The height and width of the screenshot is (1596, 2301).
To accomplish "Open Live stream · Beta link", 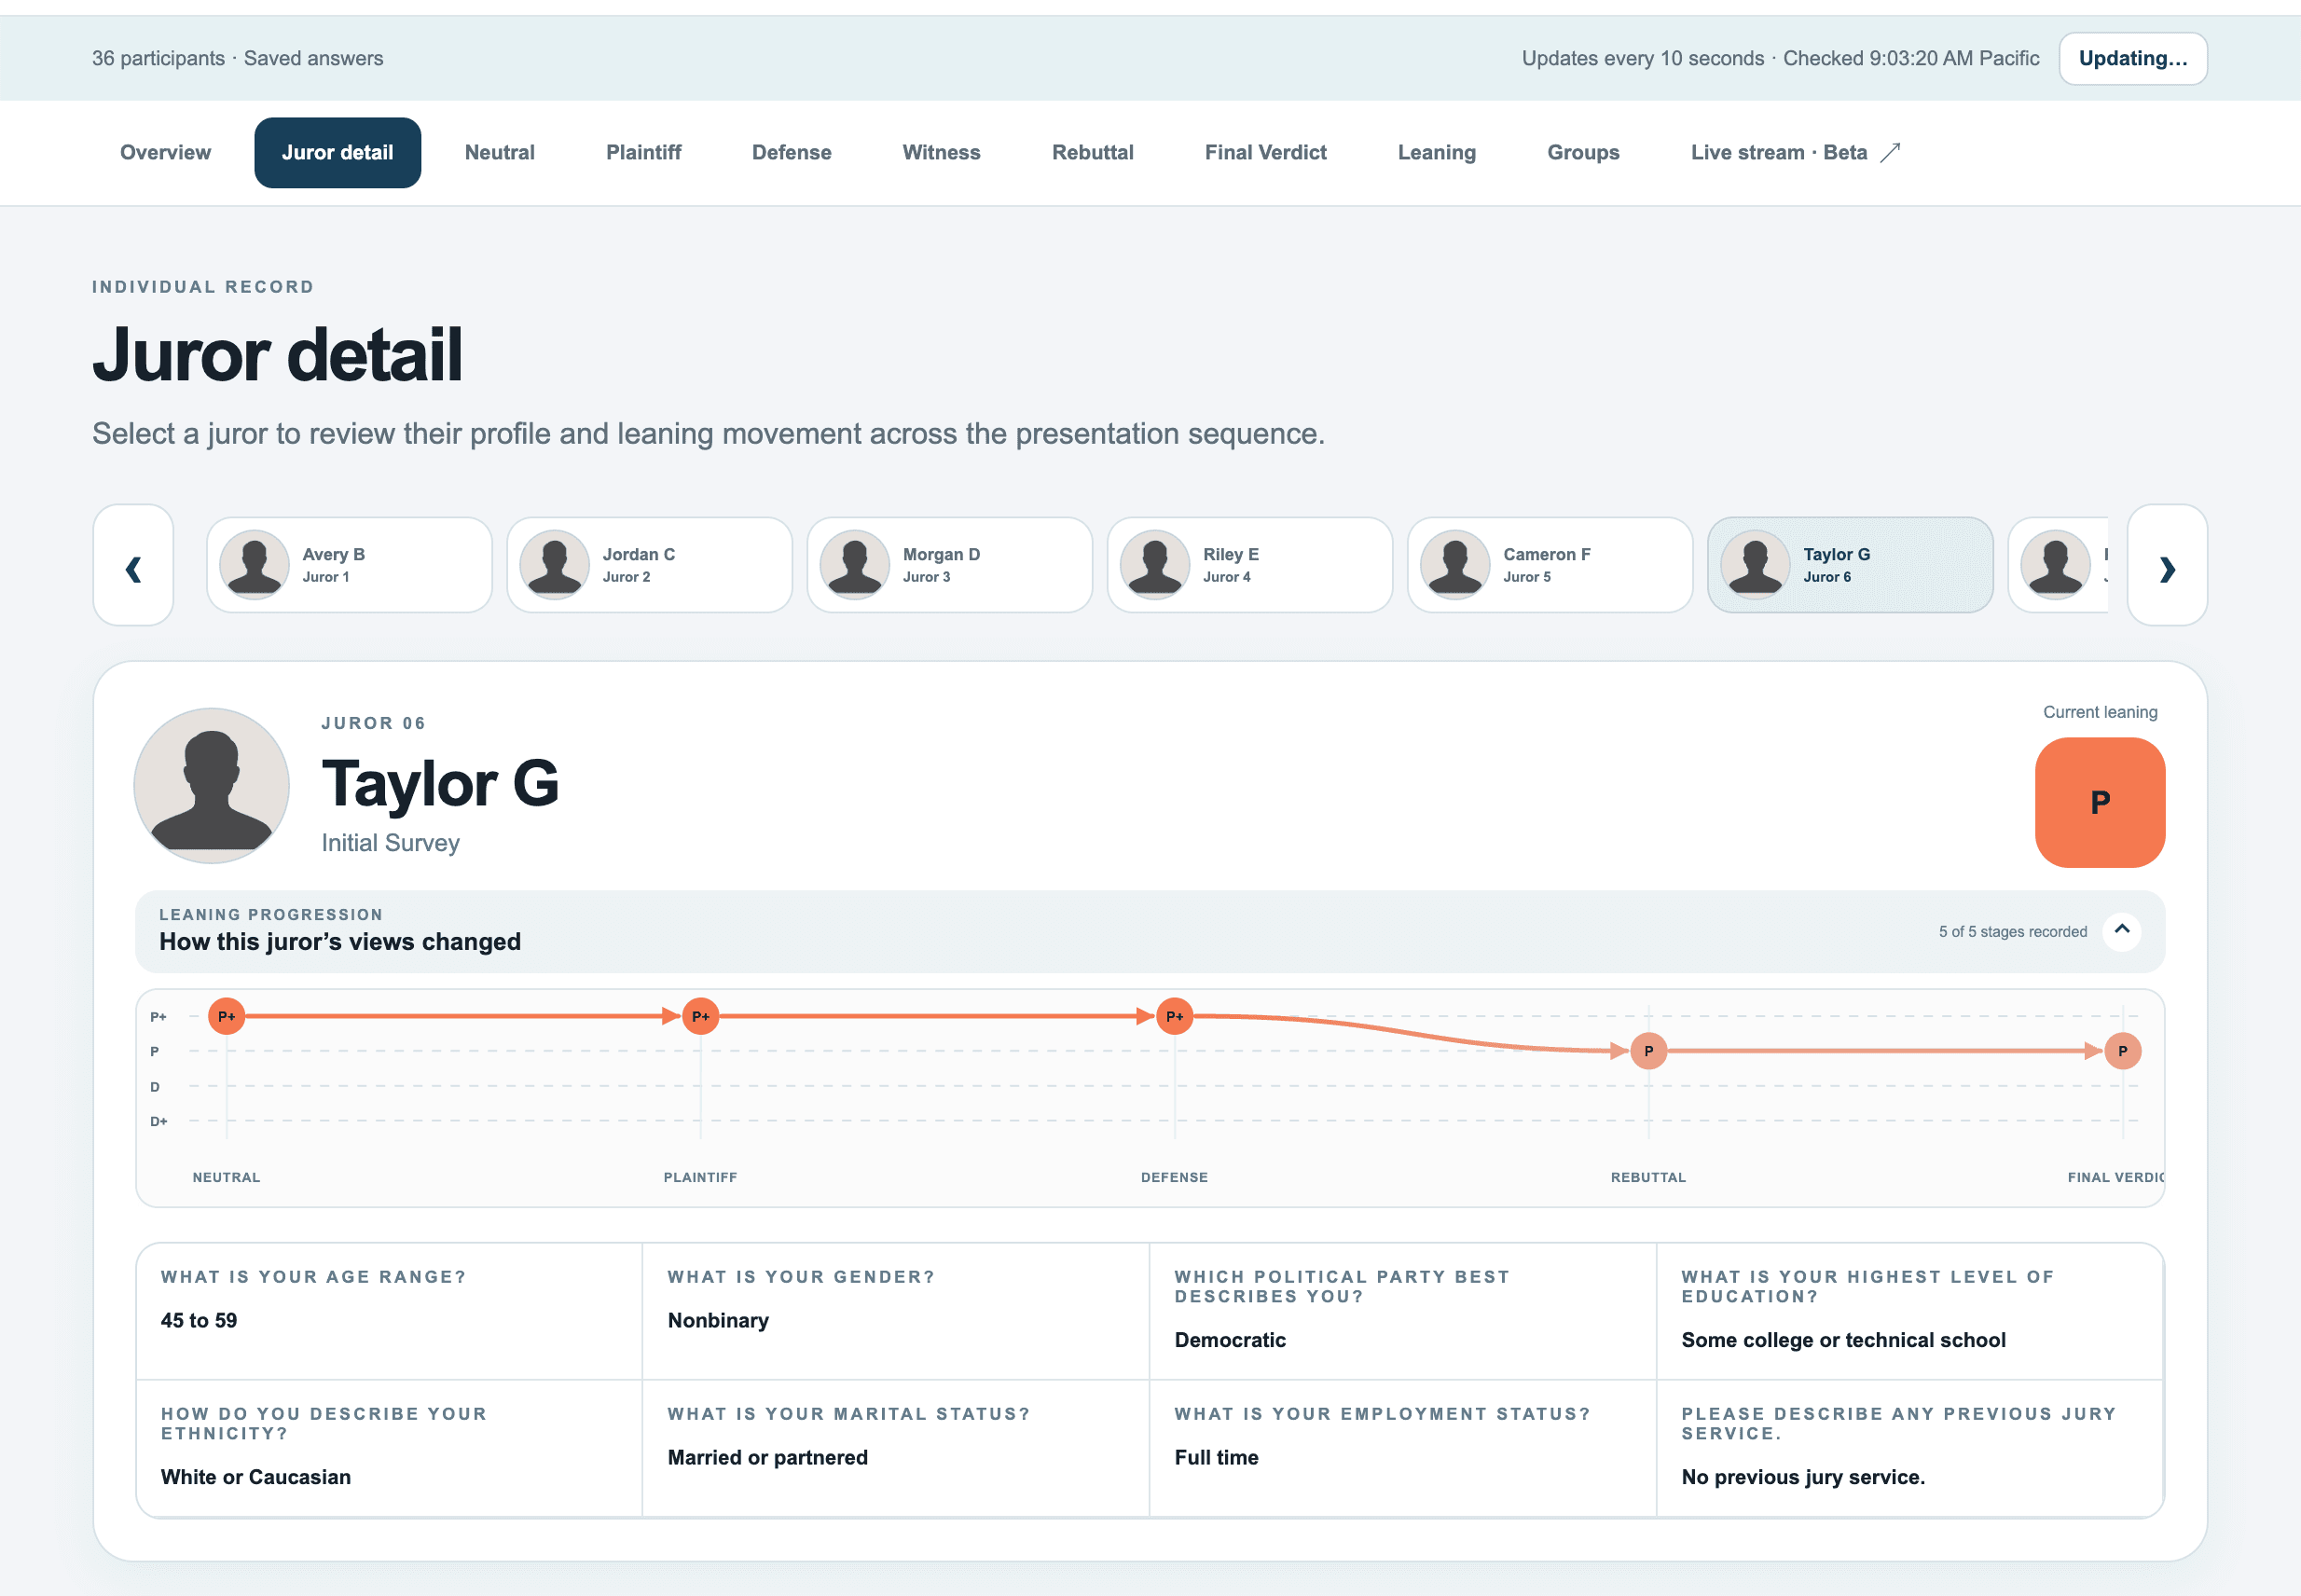I will coord(1794,152).
